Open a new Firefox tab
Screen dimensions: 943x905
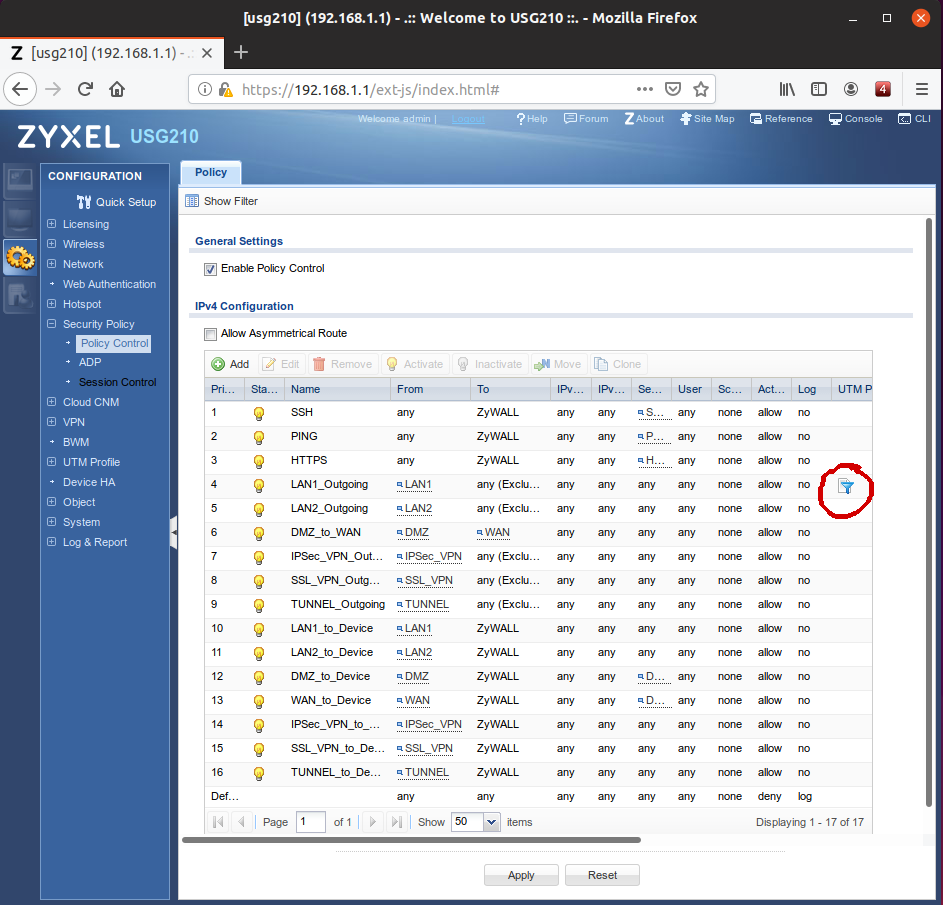241,52
